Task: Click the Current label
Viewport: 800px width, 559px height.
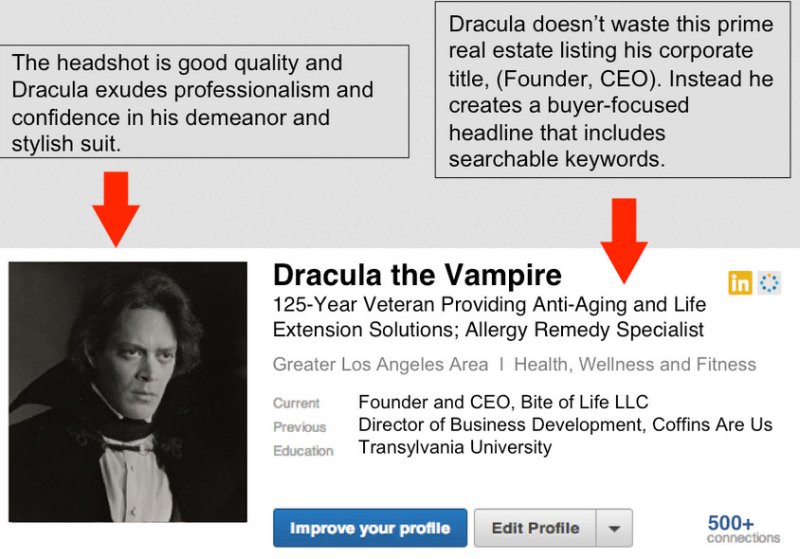Action: tap(296, 403)
